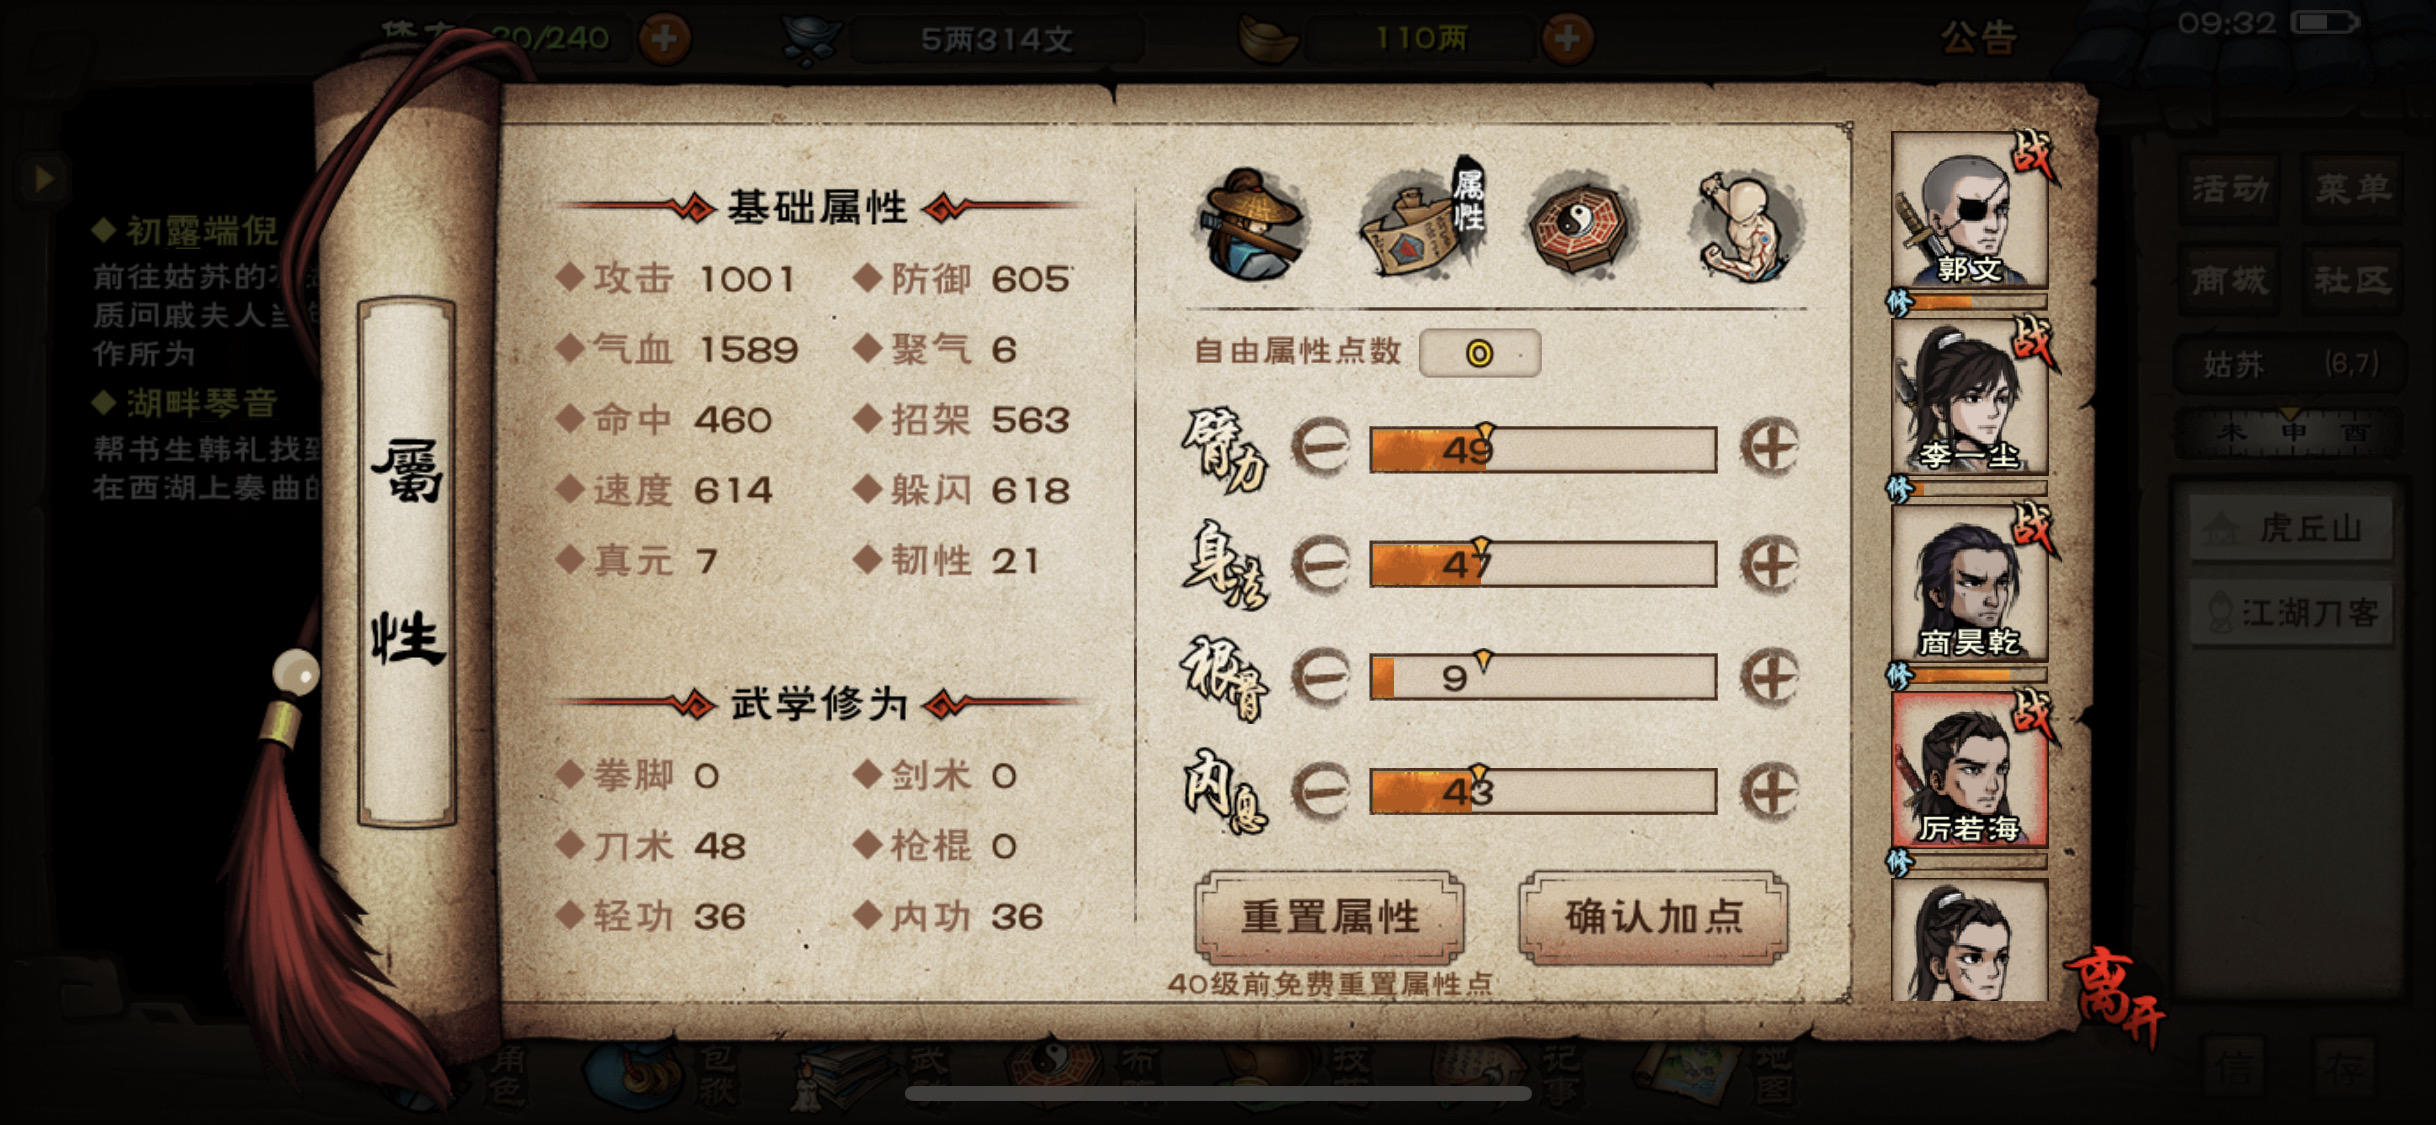Open the 菜单 menu button

(x=2352, y=188)
